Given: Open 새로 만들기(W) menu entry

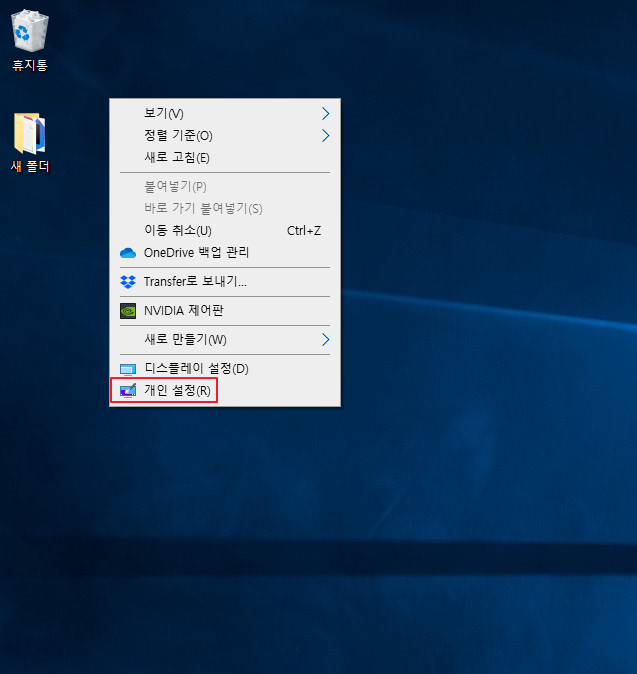Looking at the screenshot, I should pos(225,340).
